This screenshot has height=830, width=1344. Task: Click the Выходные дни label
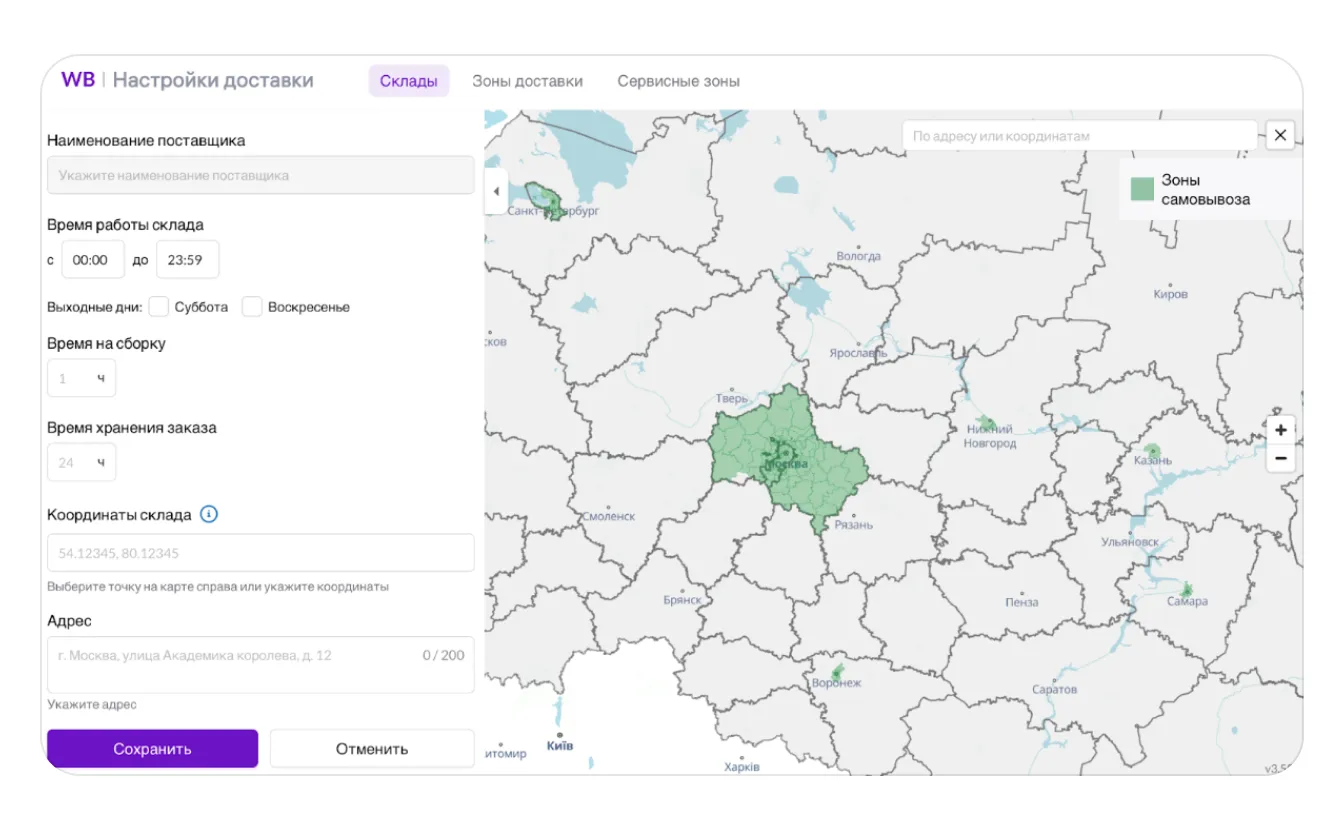click(x=94, y=307)
